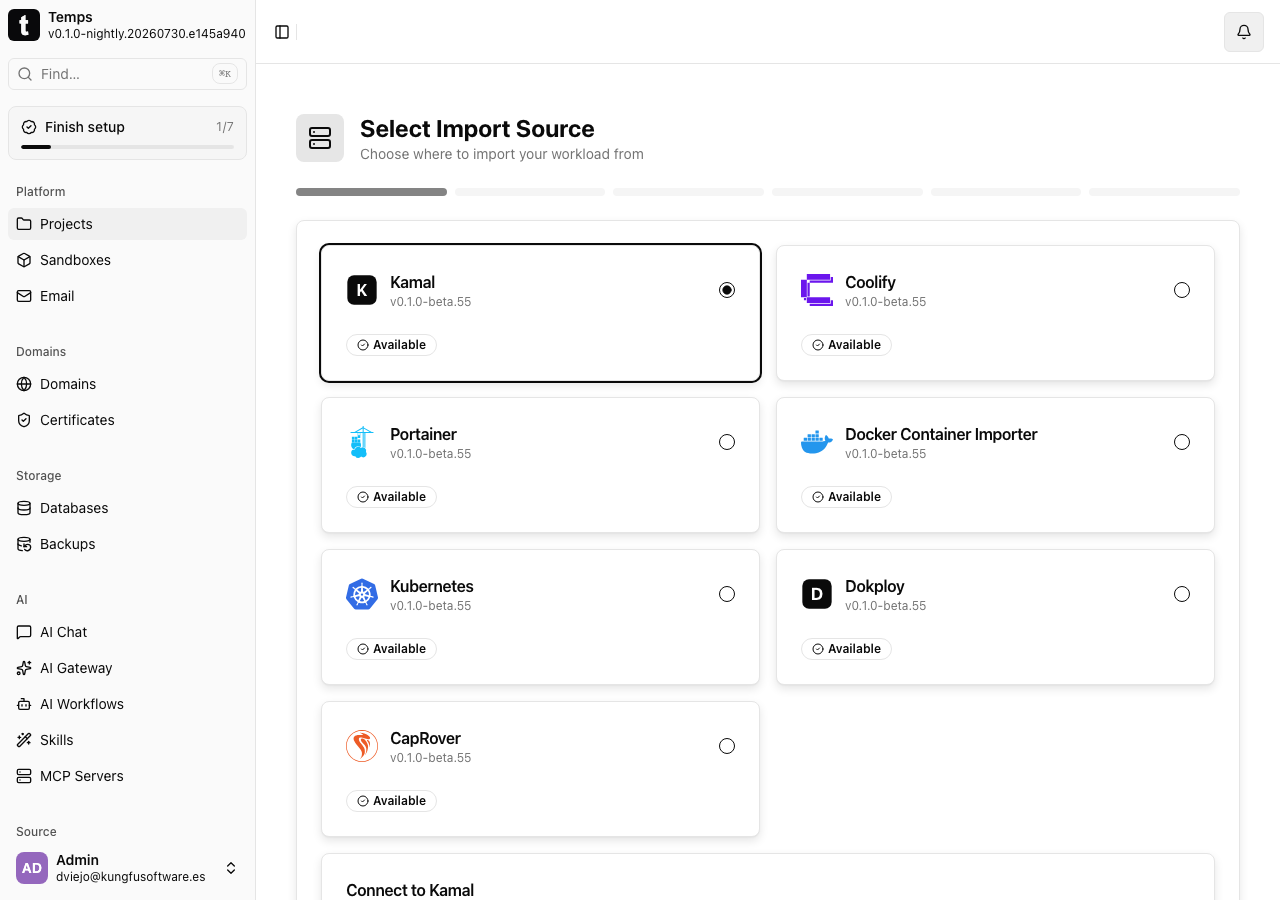Open the Finish setup checklist
This screenshot has height=900, width=1280.
[127, 133]
